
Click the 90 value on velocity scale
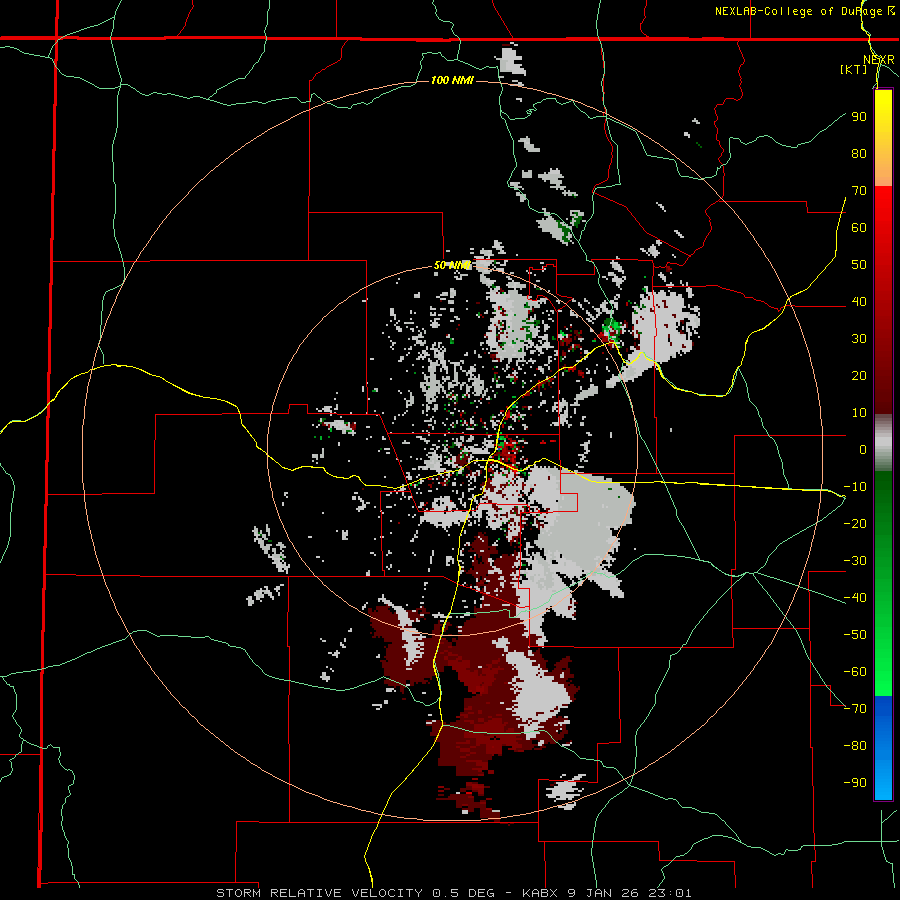(859, 117)
